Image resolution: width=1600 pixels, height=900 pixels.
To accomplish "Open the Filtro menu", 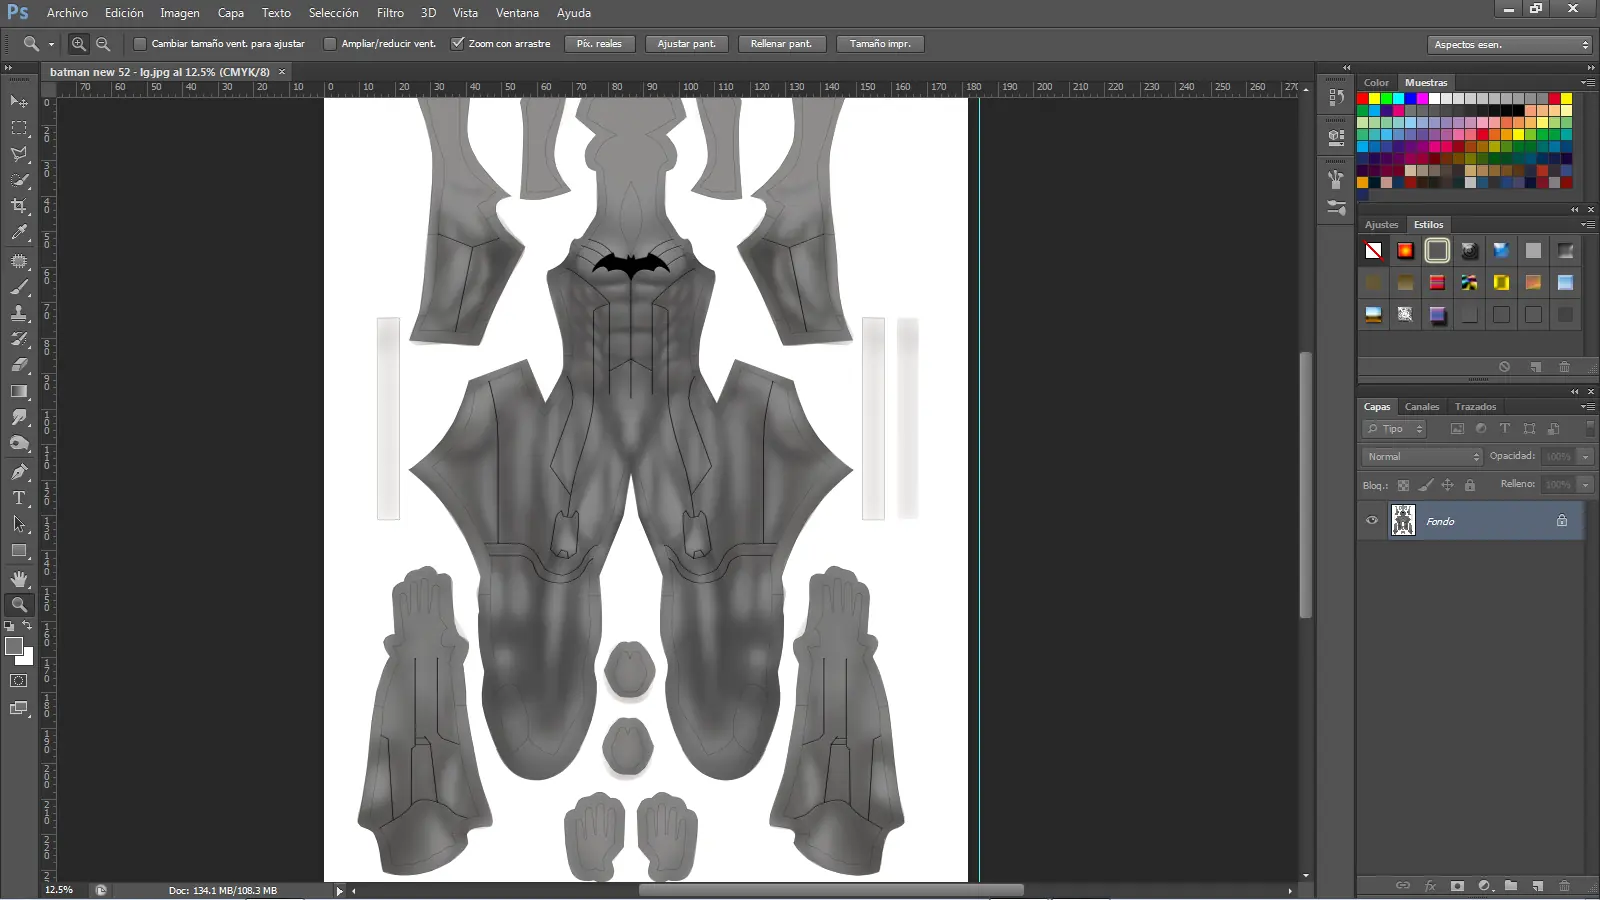I will coord(390,13).
